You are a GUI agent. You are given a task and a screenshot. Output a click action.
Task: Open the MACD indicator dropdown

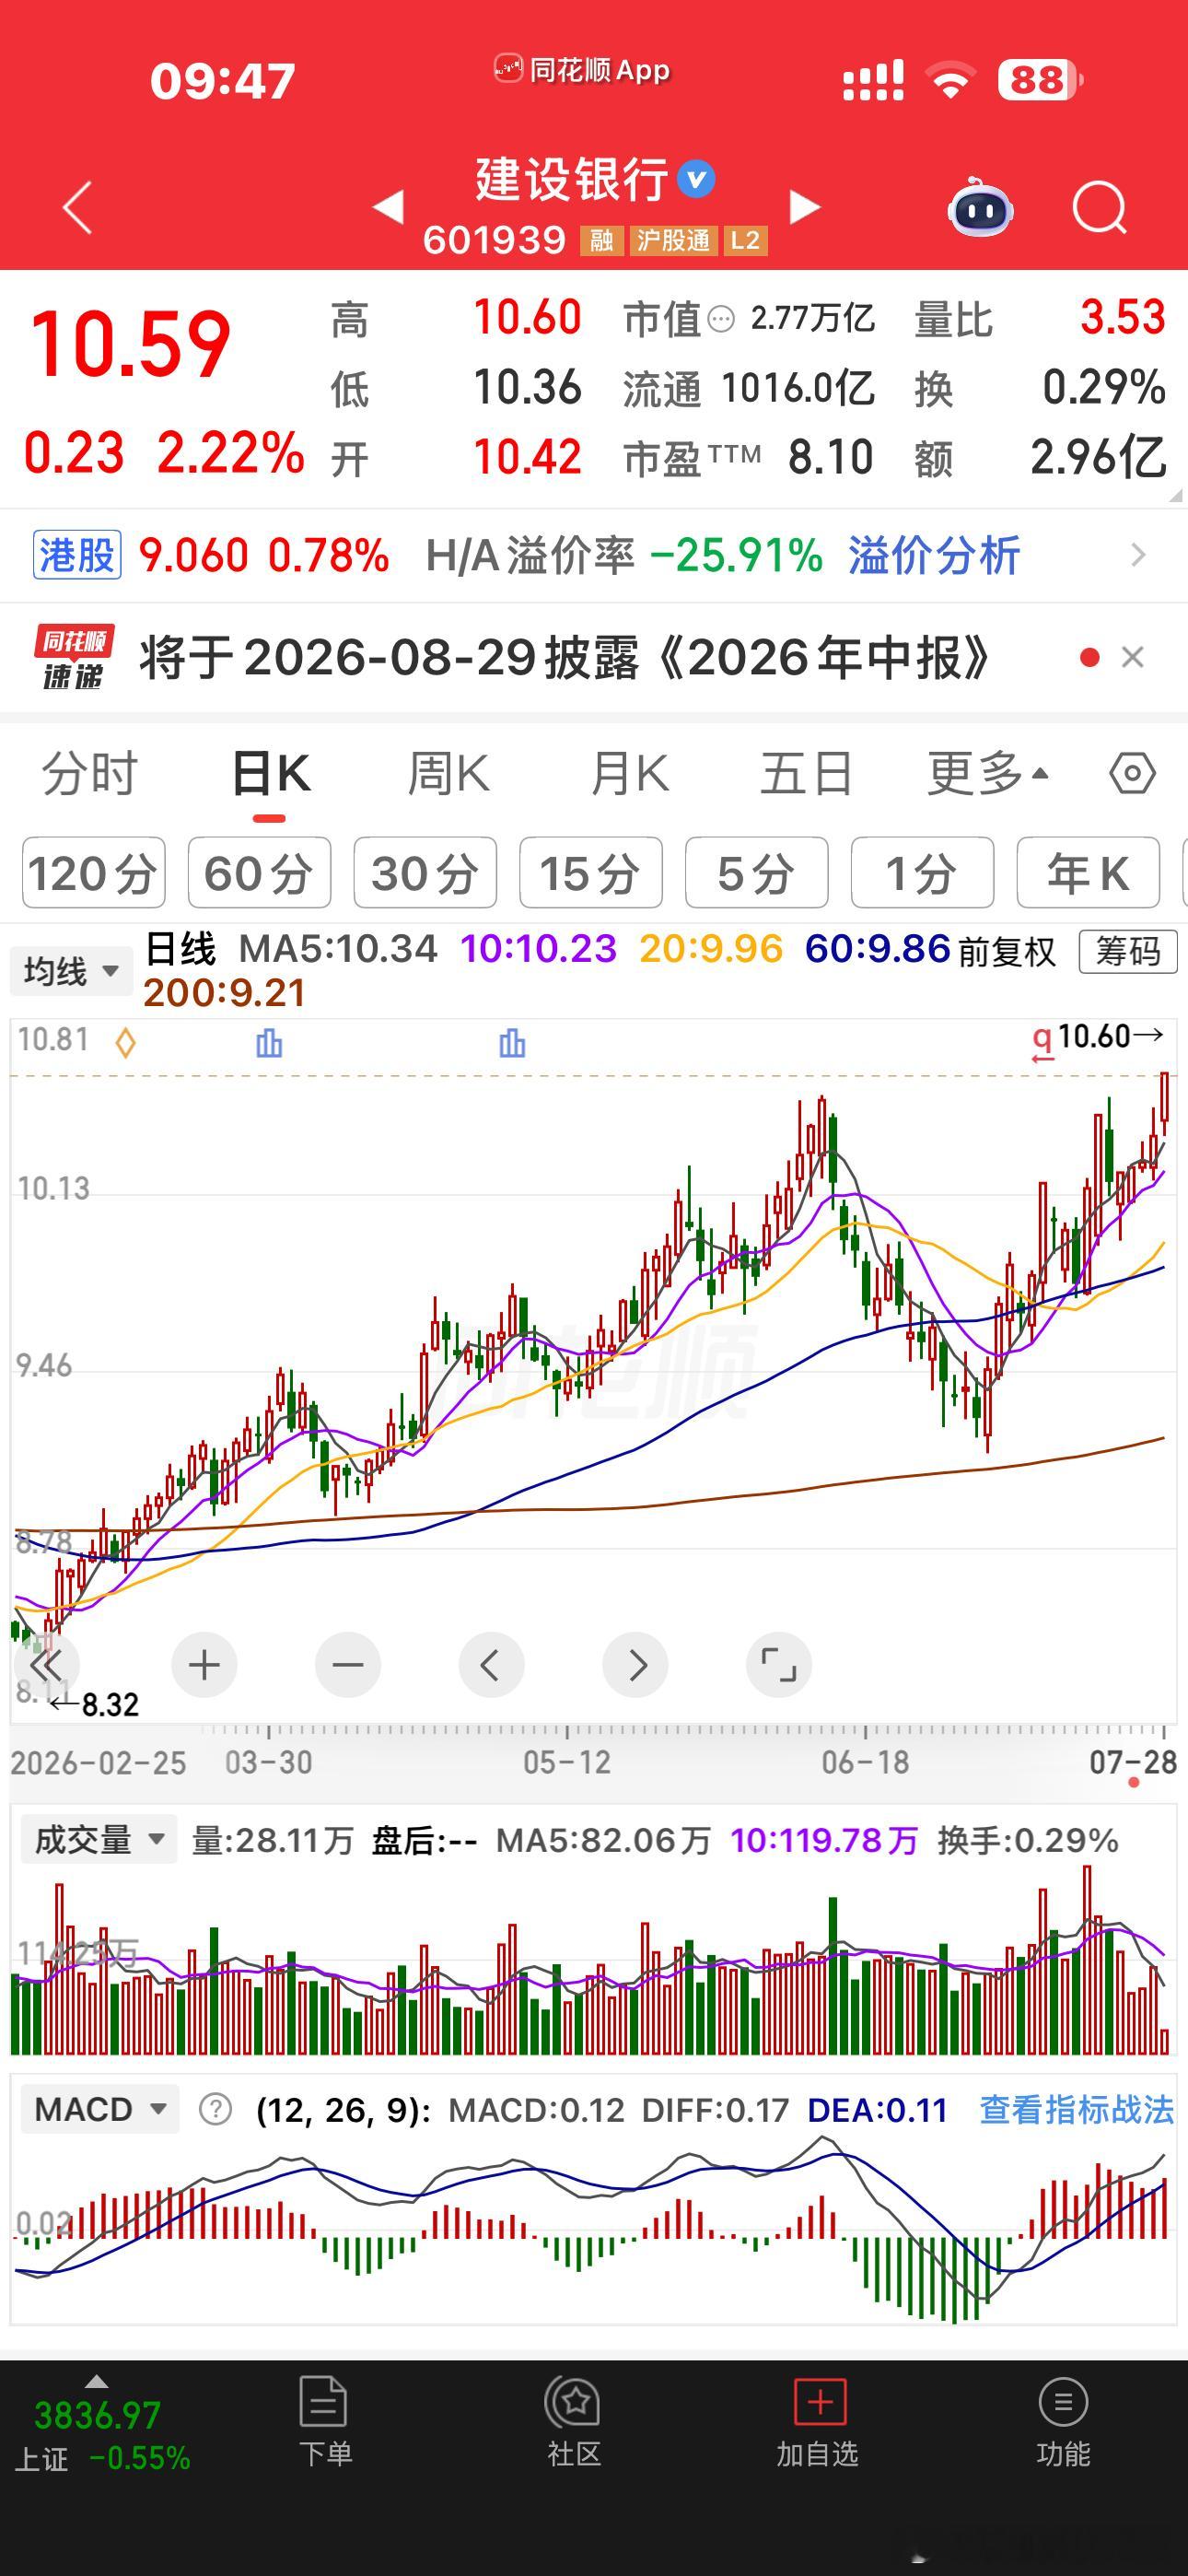(100, 2109)
